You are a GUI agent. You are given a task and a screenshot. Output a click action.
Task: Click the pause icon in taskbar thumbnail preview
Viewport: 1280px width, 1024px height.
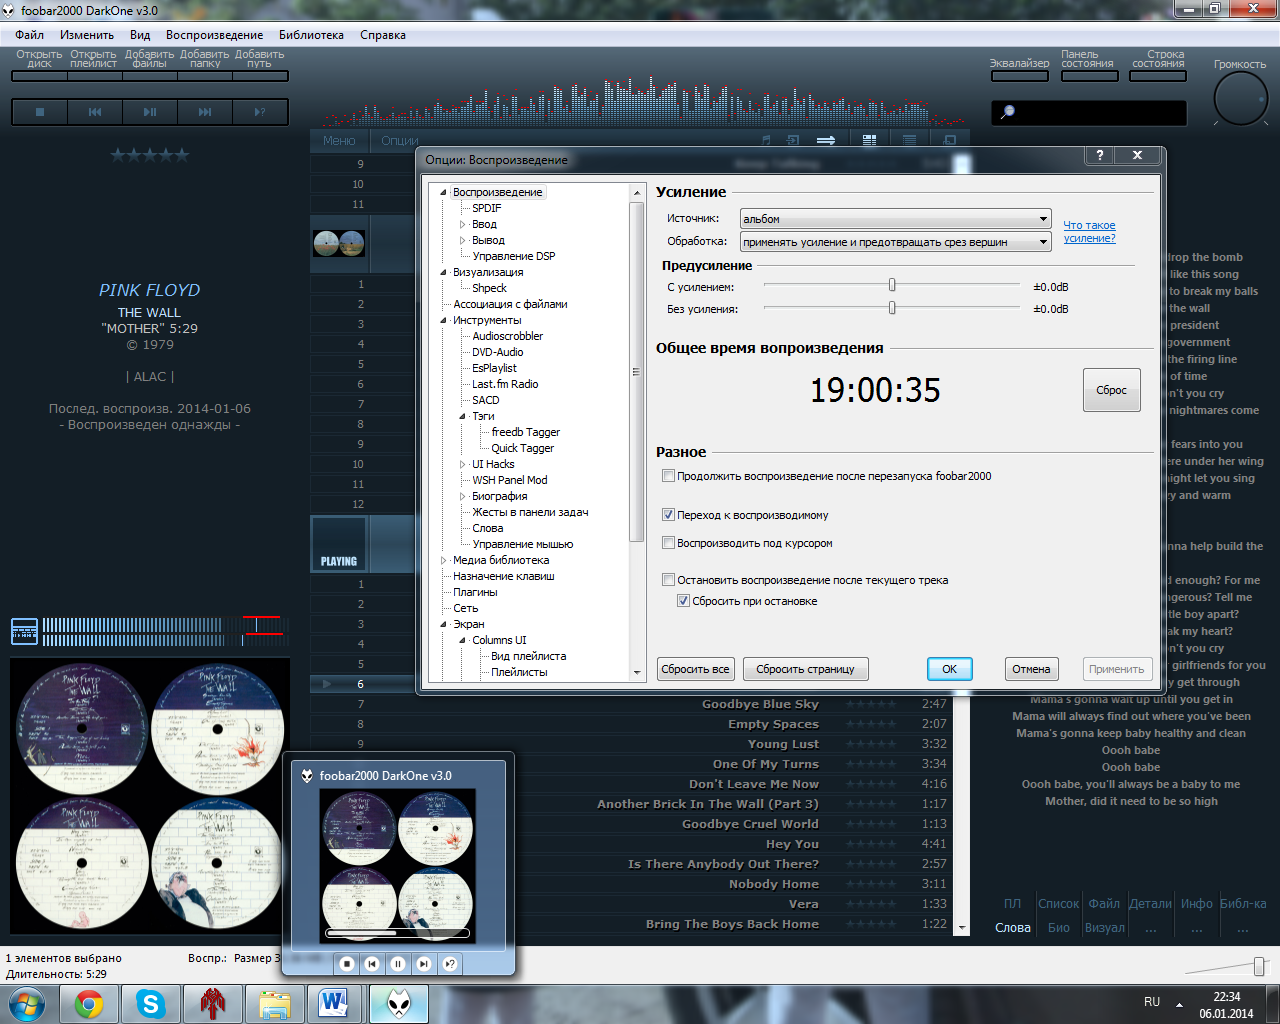[398, 964]
